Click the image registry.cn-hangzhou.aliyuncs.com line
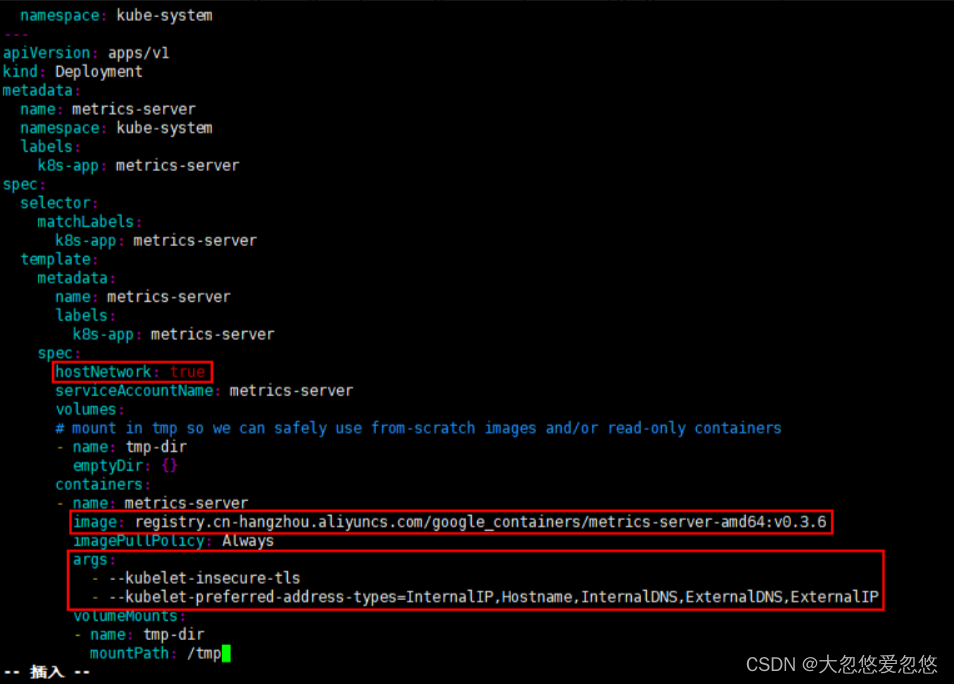Screen dimensions: 954x684 450,522
